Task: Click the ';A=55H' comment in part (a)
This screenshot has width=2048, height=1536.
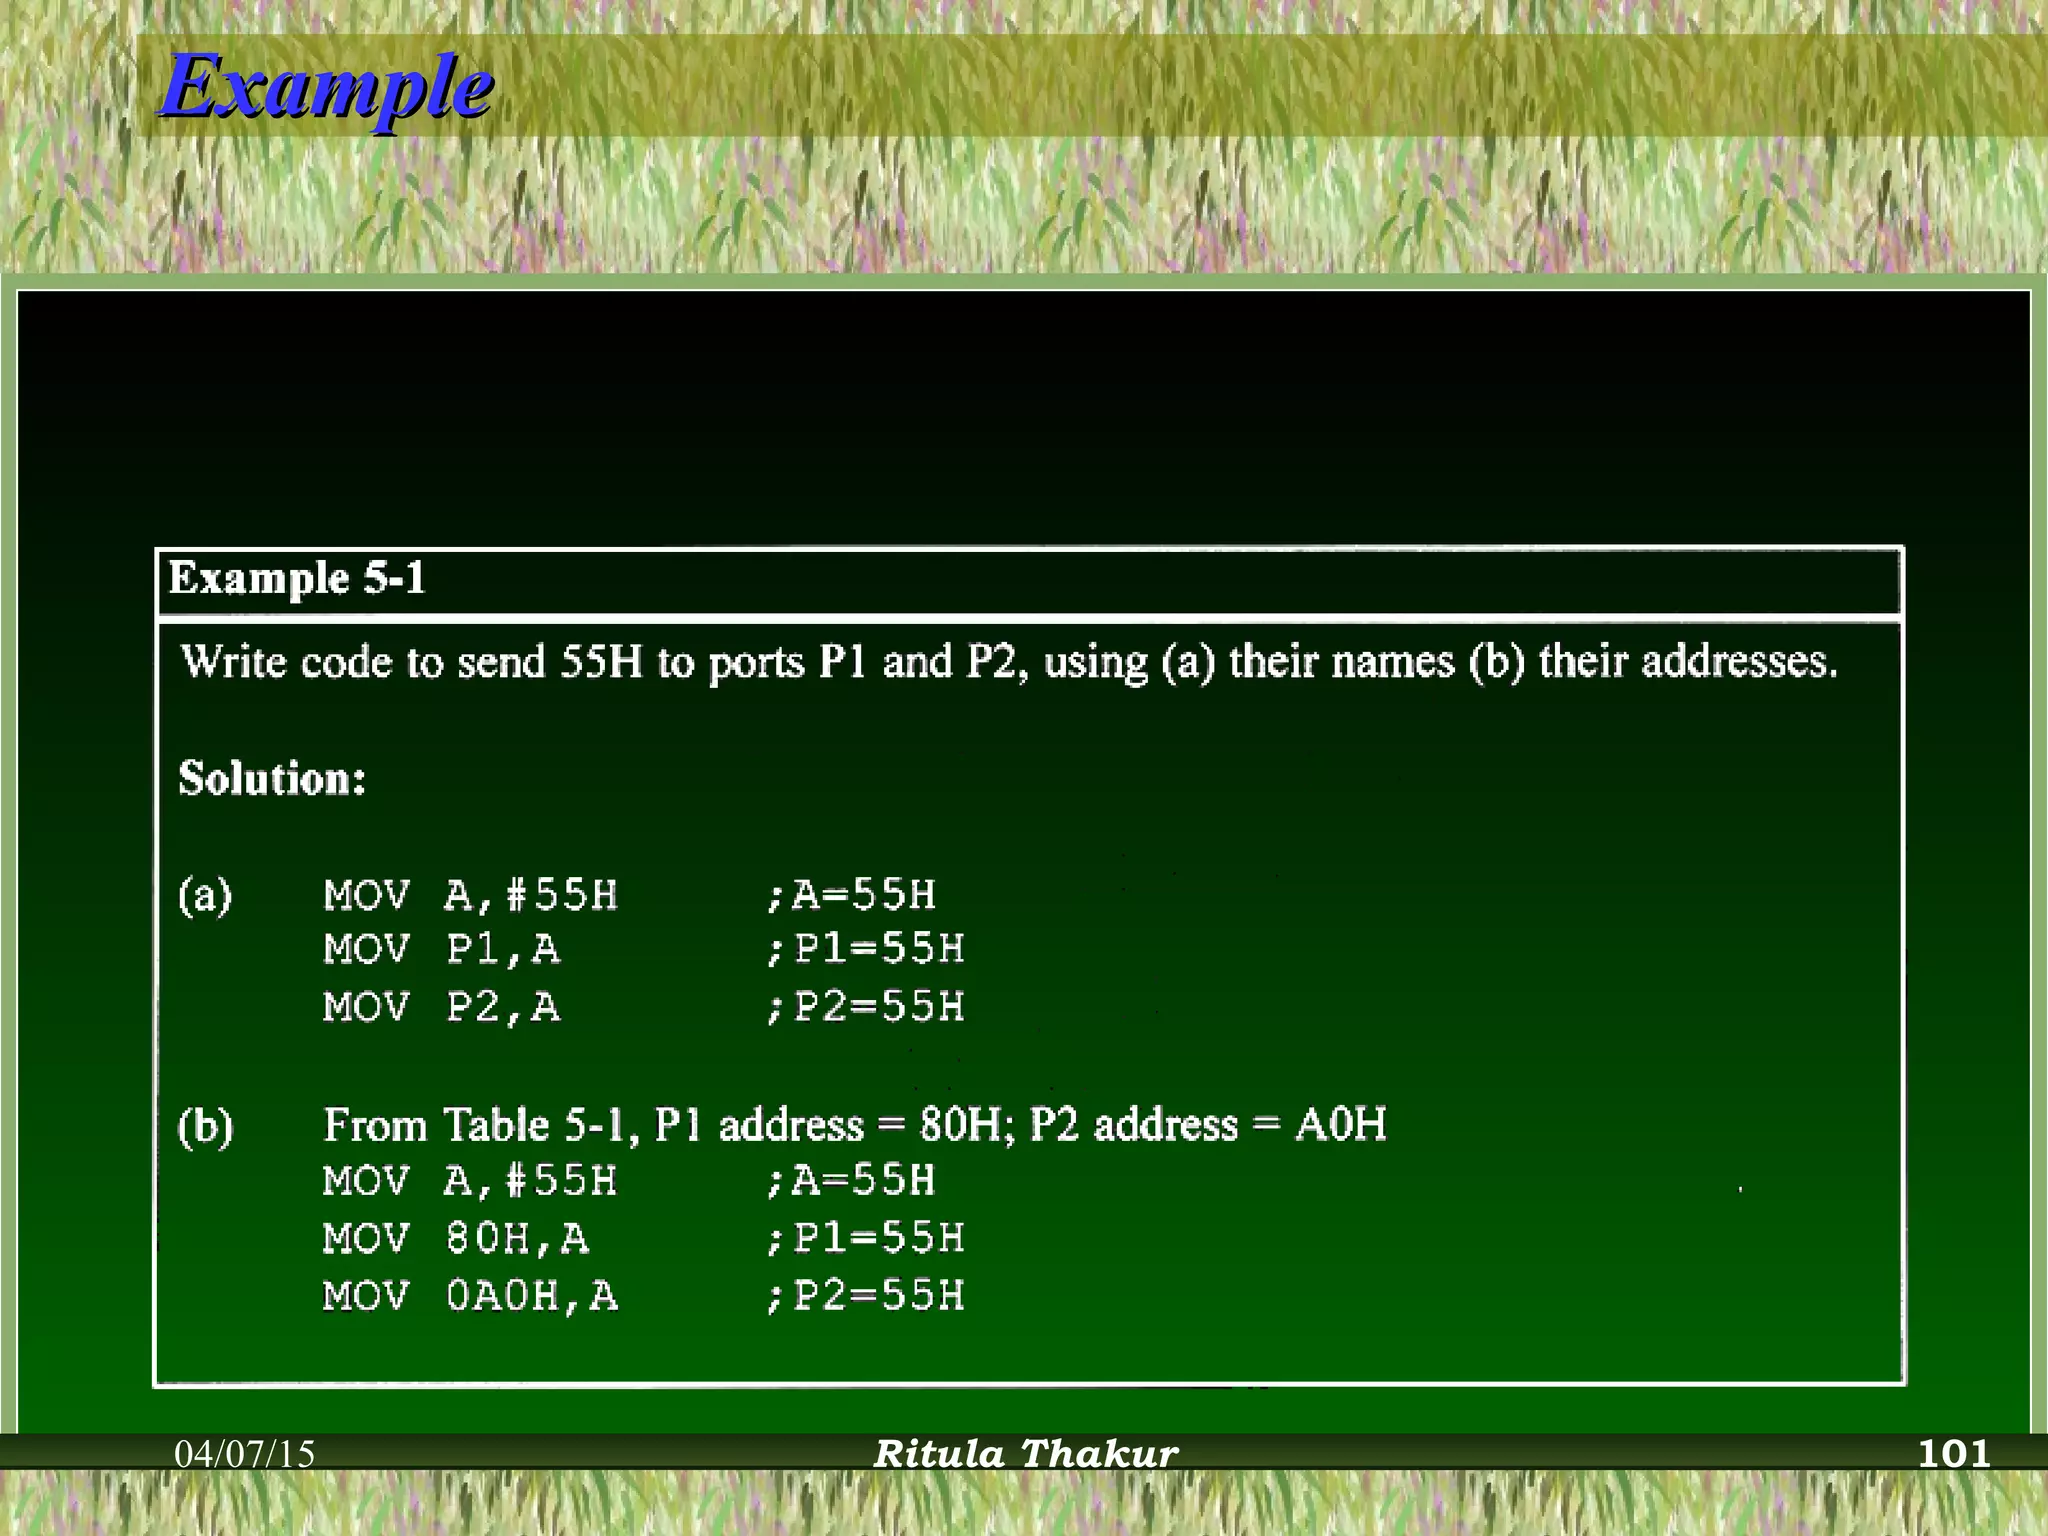Action: [851, 895]
